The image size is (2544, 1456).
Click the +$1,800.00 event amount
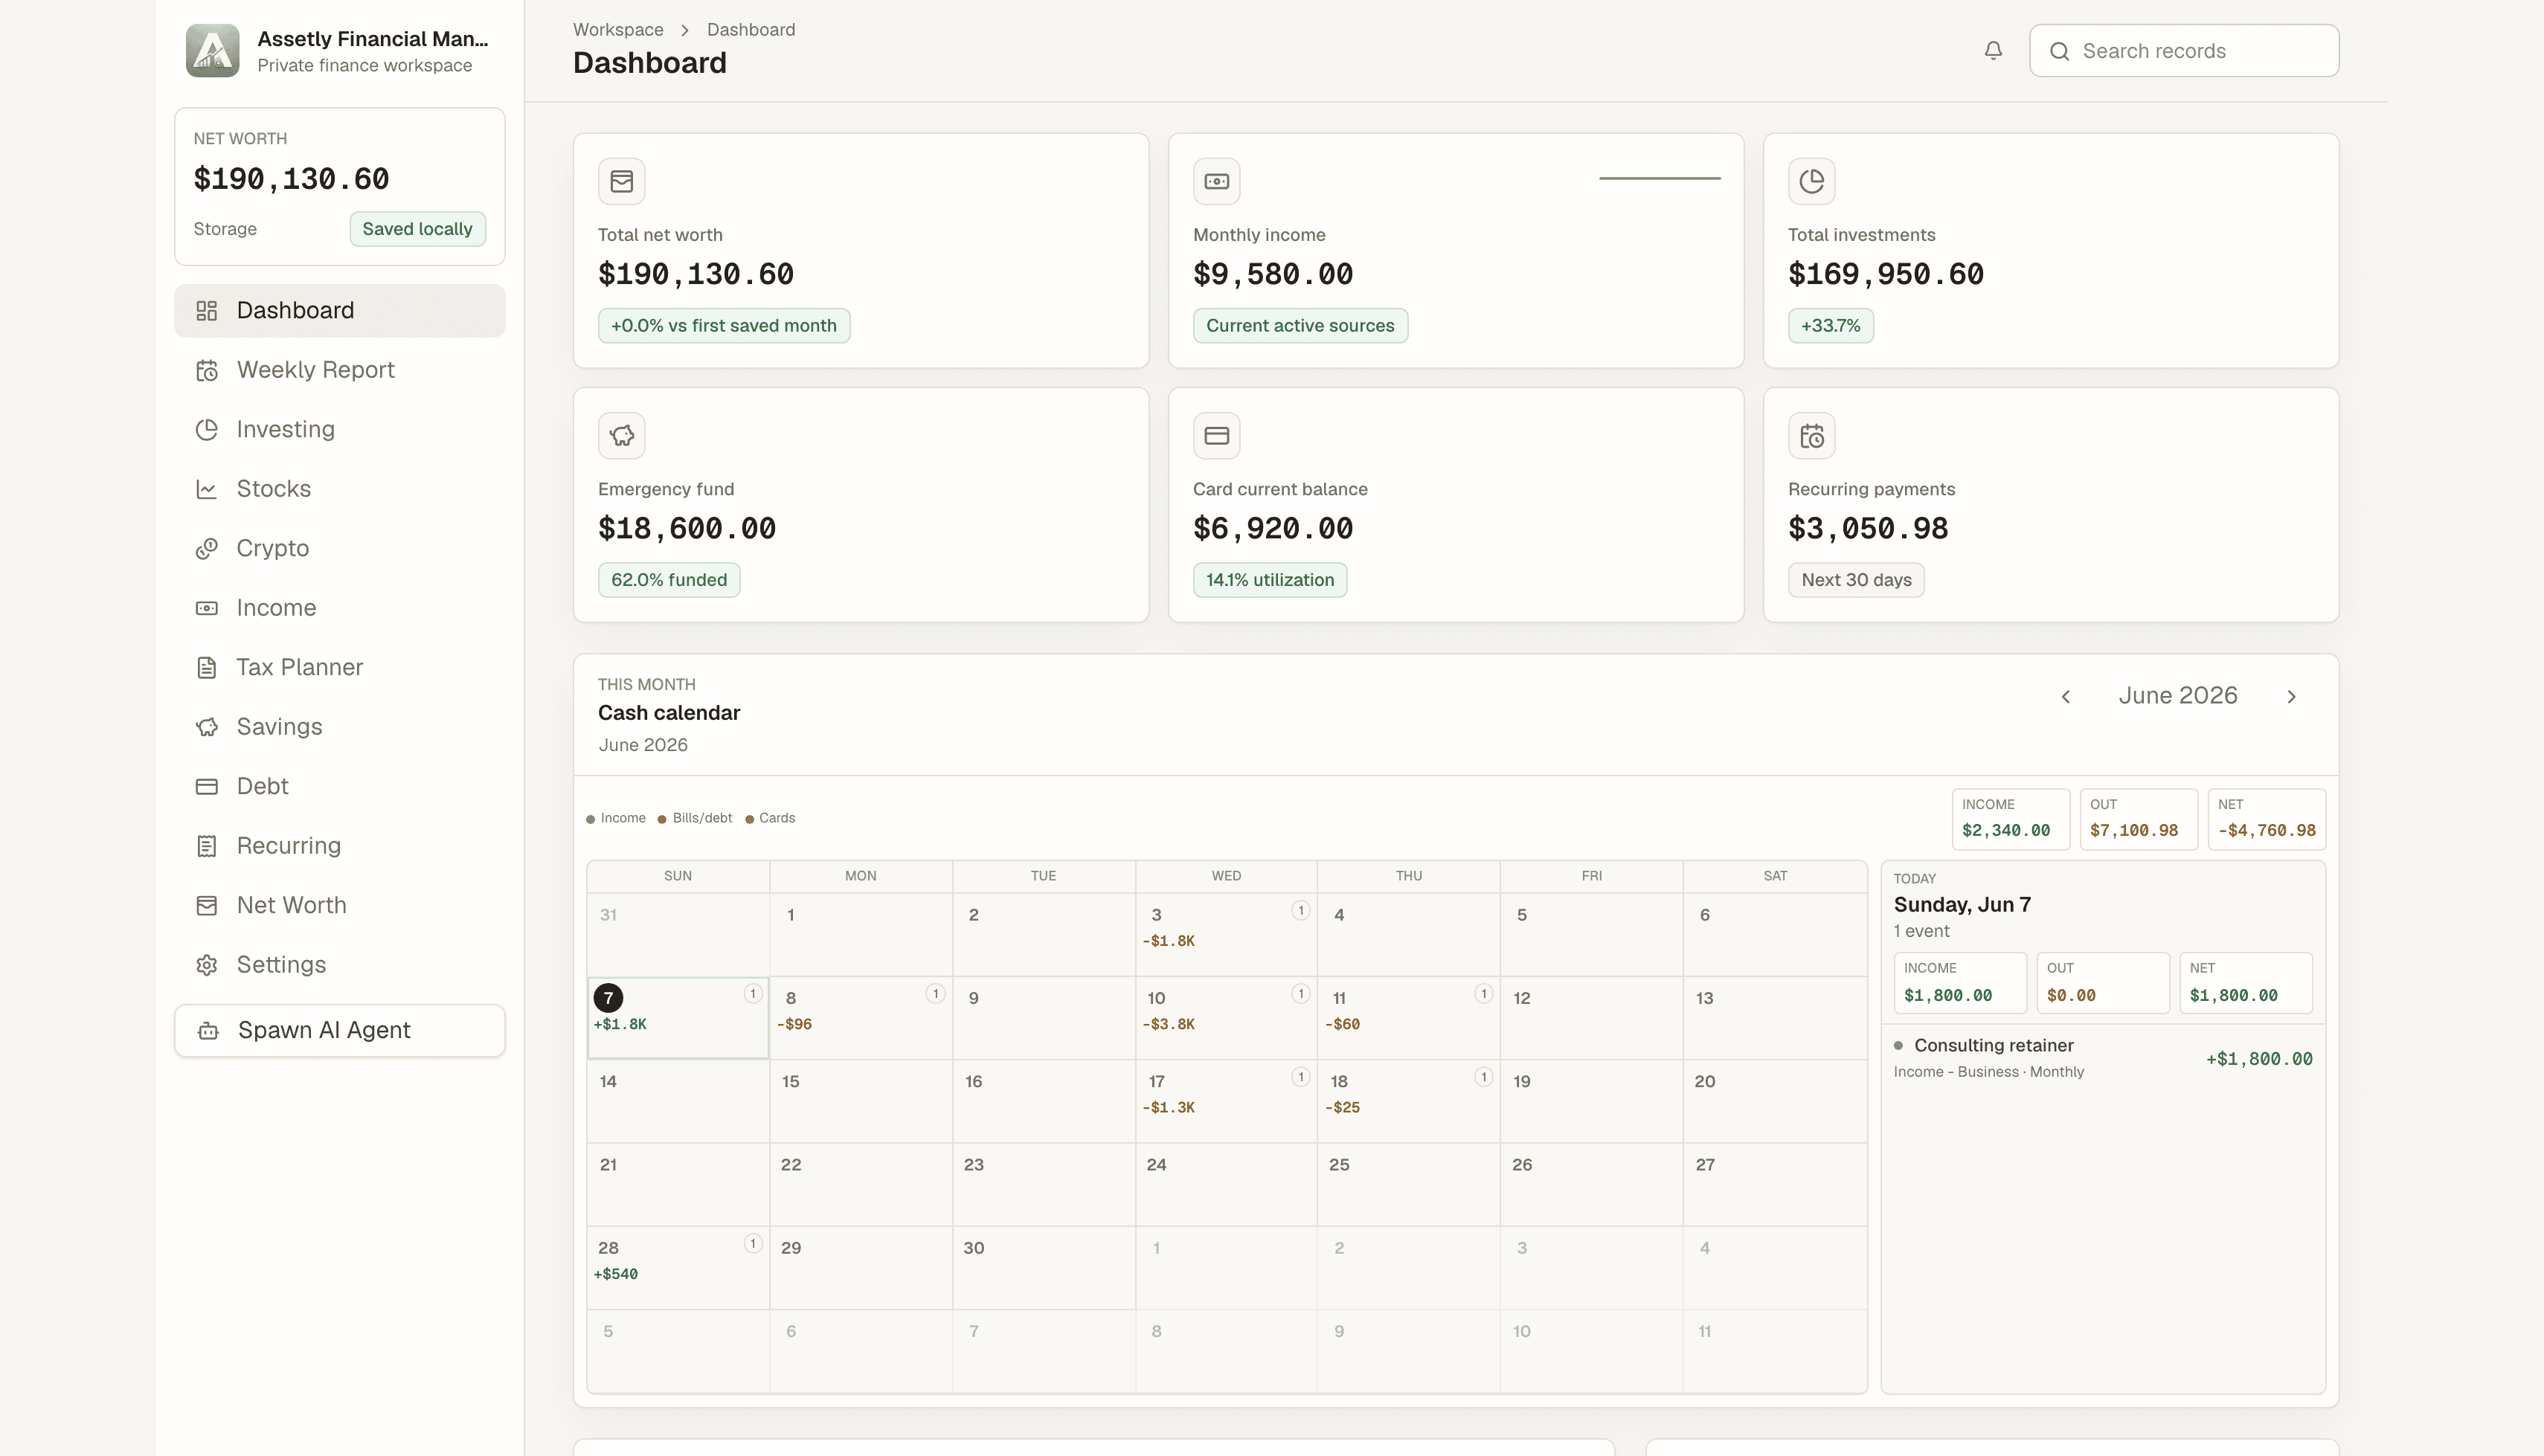click(2259, 1059)
